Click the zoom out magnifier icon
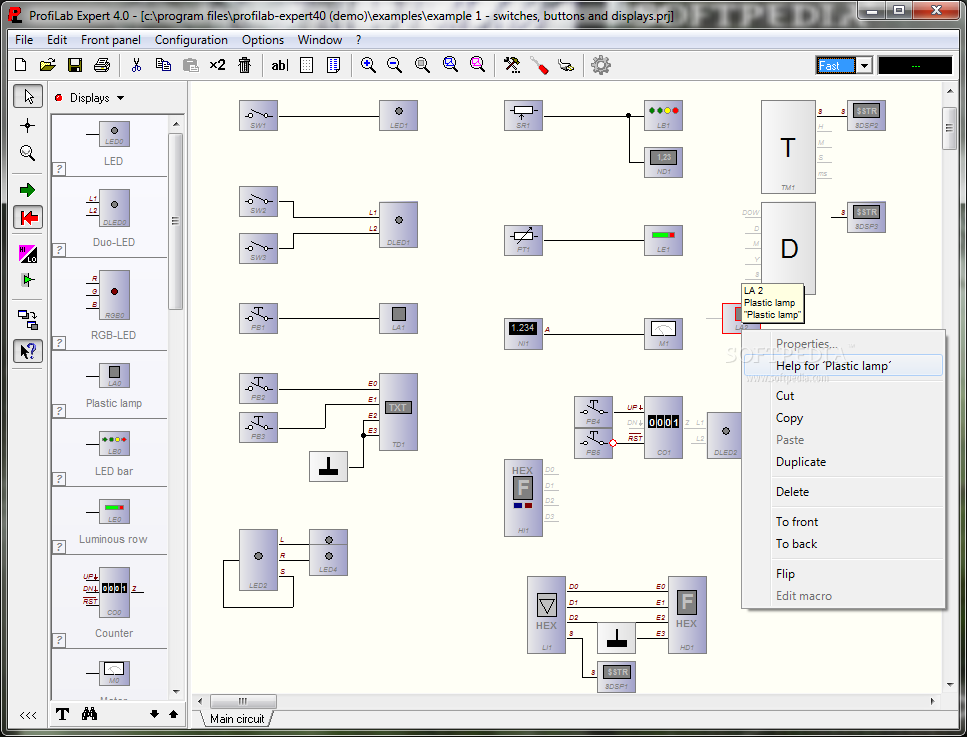The height and width of the screenshot is (737, 967). point(395,65)
